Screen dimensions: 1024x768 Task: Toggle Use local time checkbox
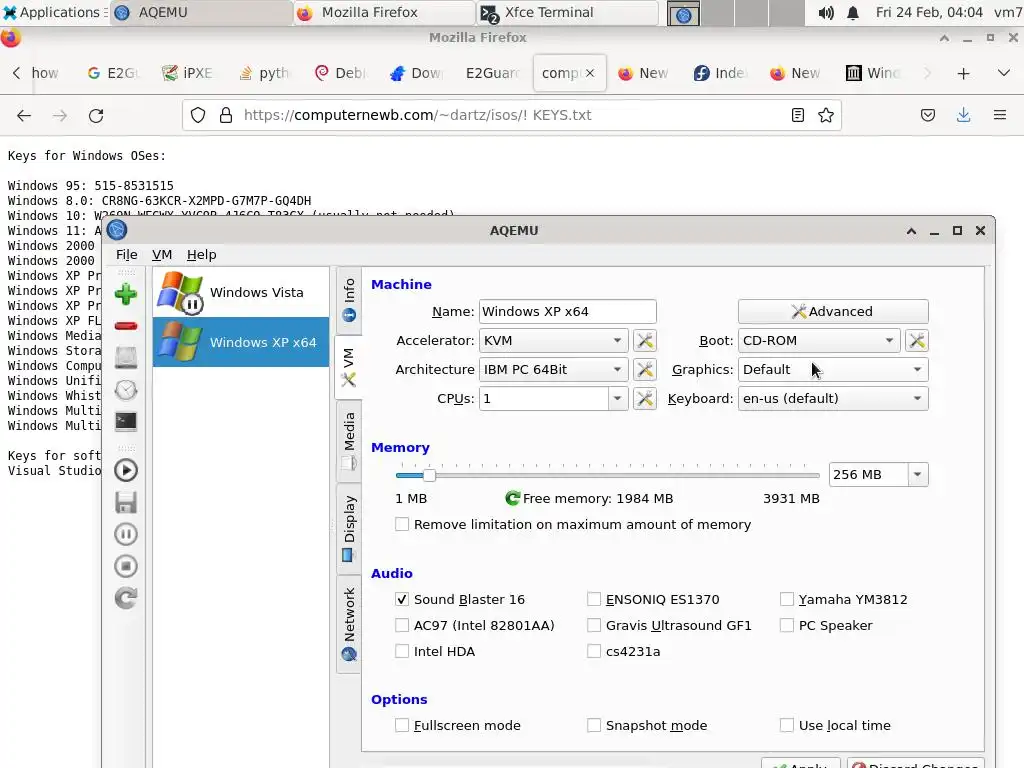point(787,725)
